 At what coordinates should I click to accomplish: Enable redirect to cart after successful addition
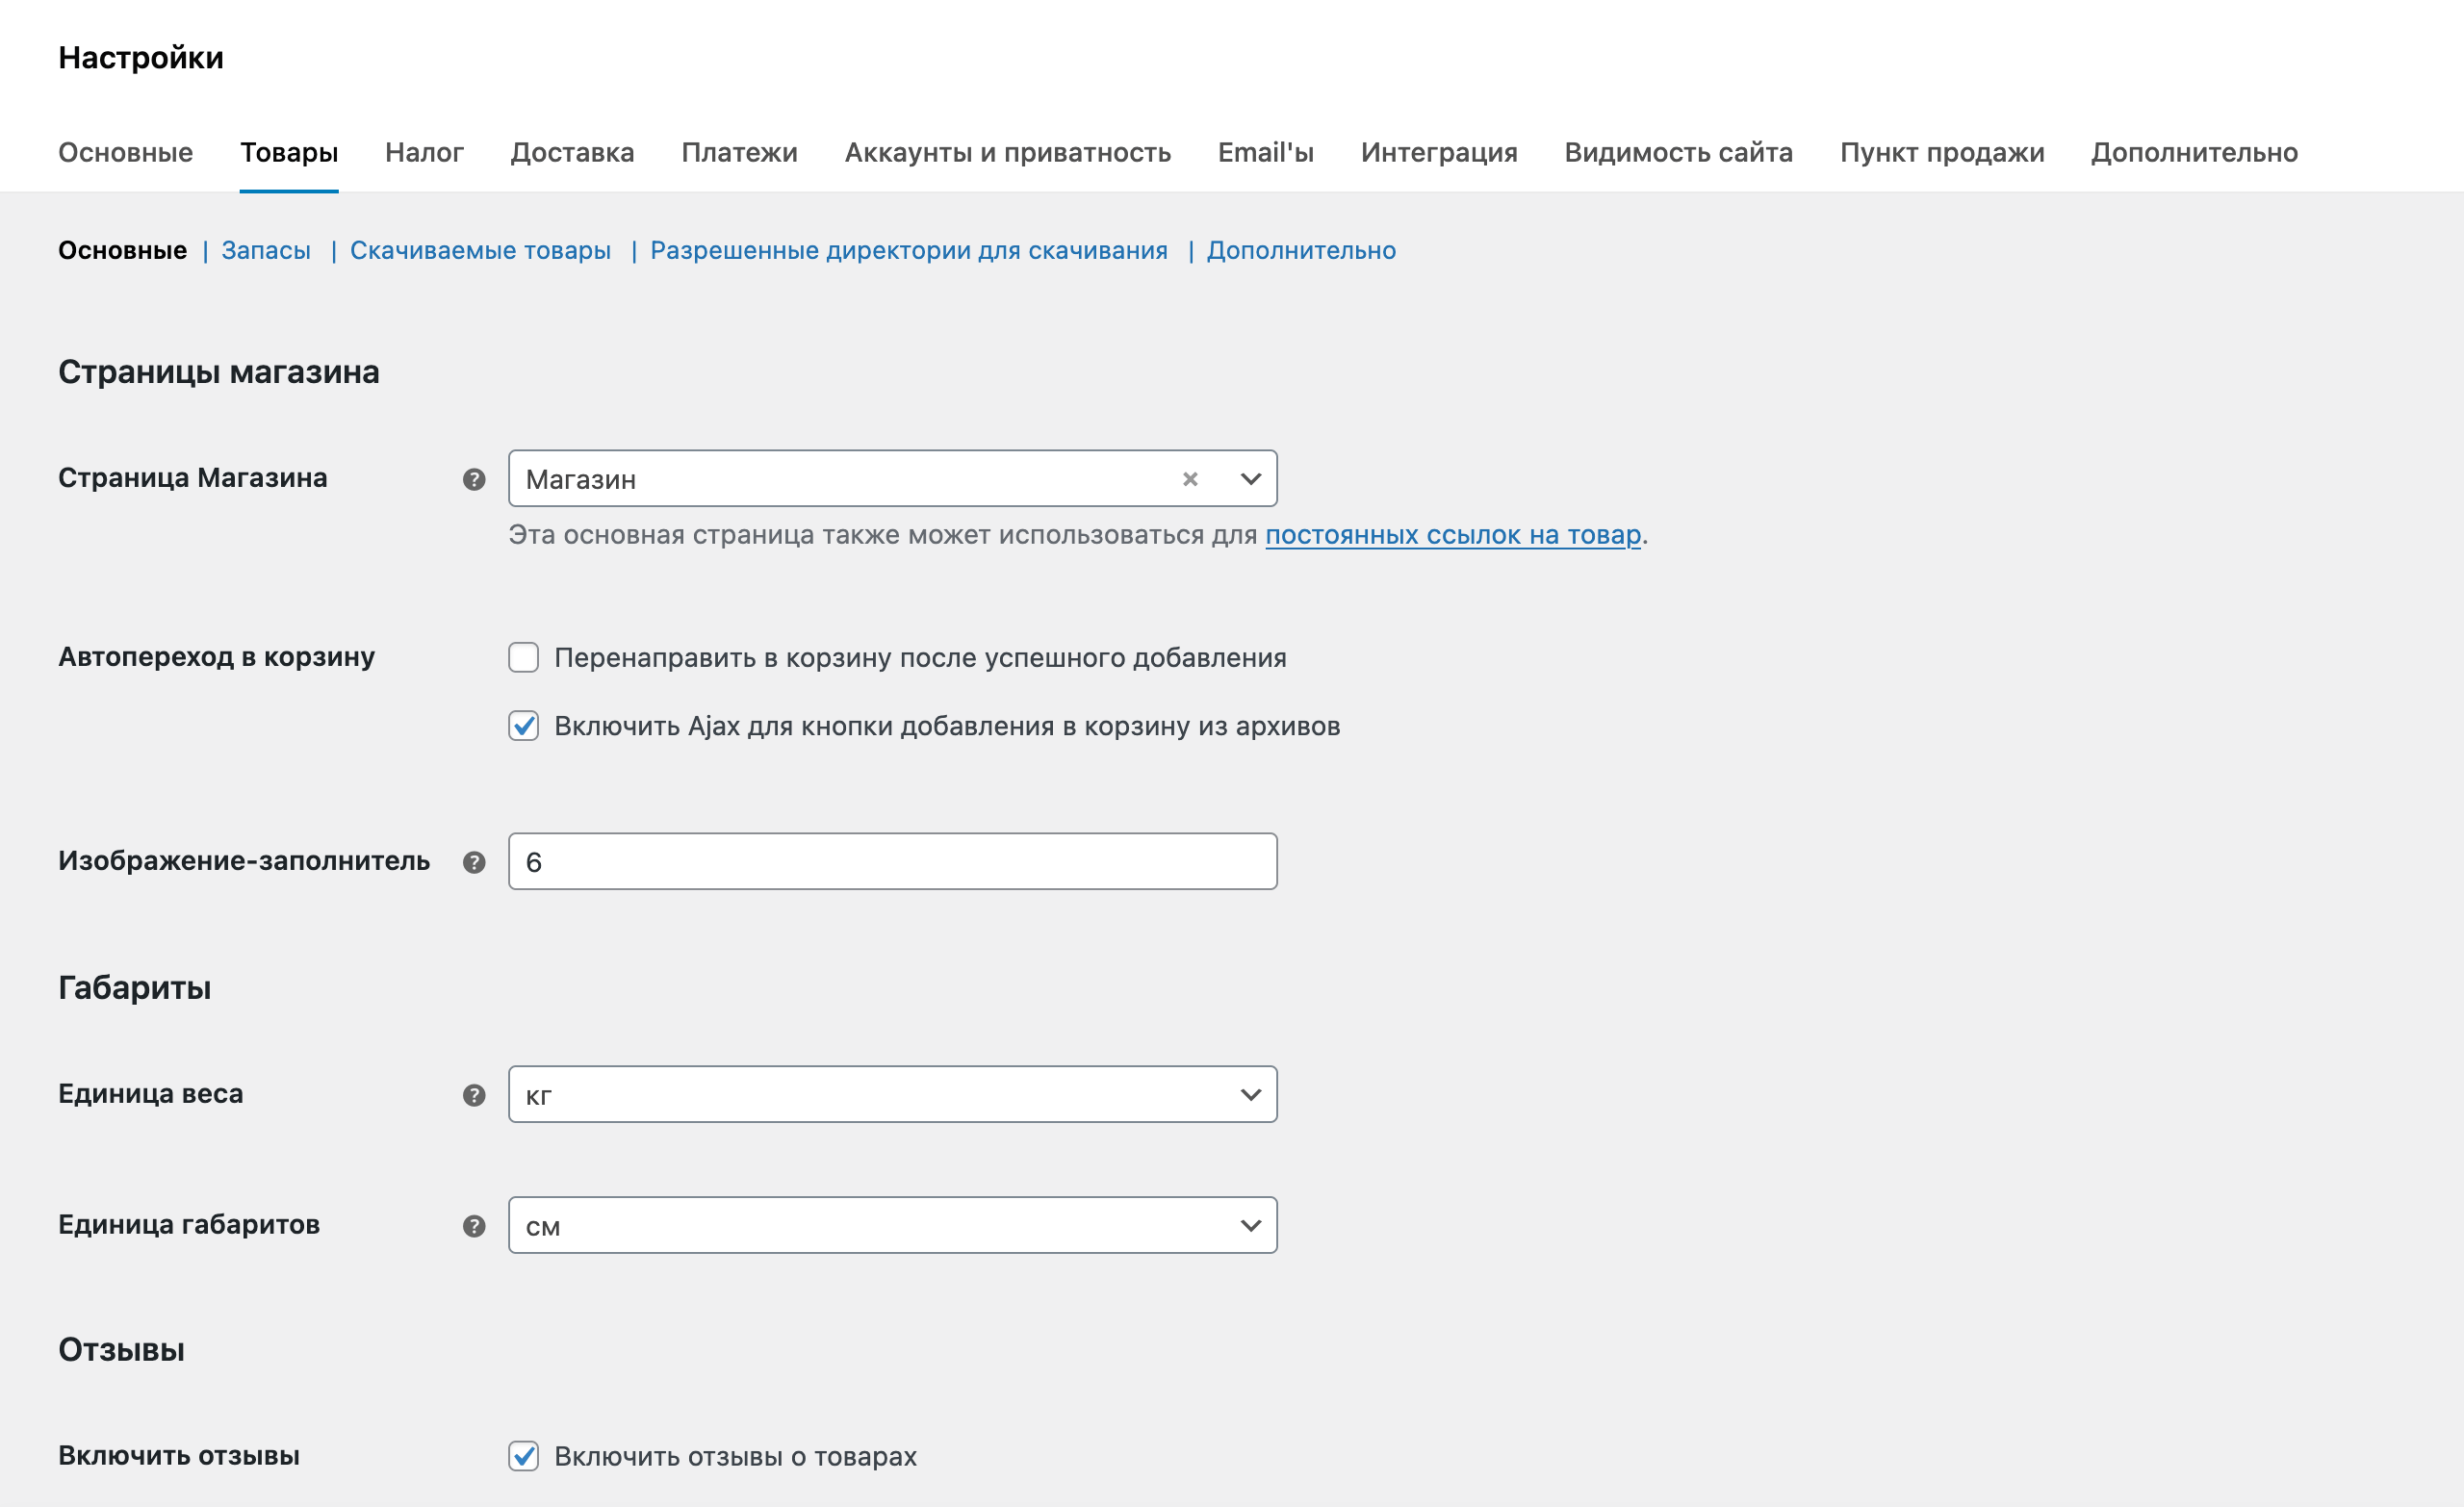[x=523, y=657]
